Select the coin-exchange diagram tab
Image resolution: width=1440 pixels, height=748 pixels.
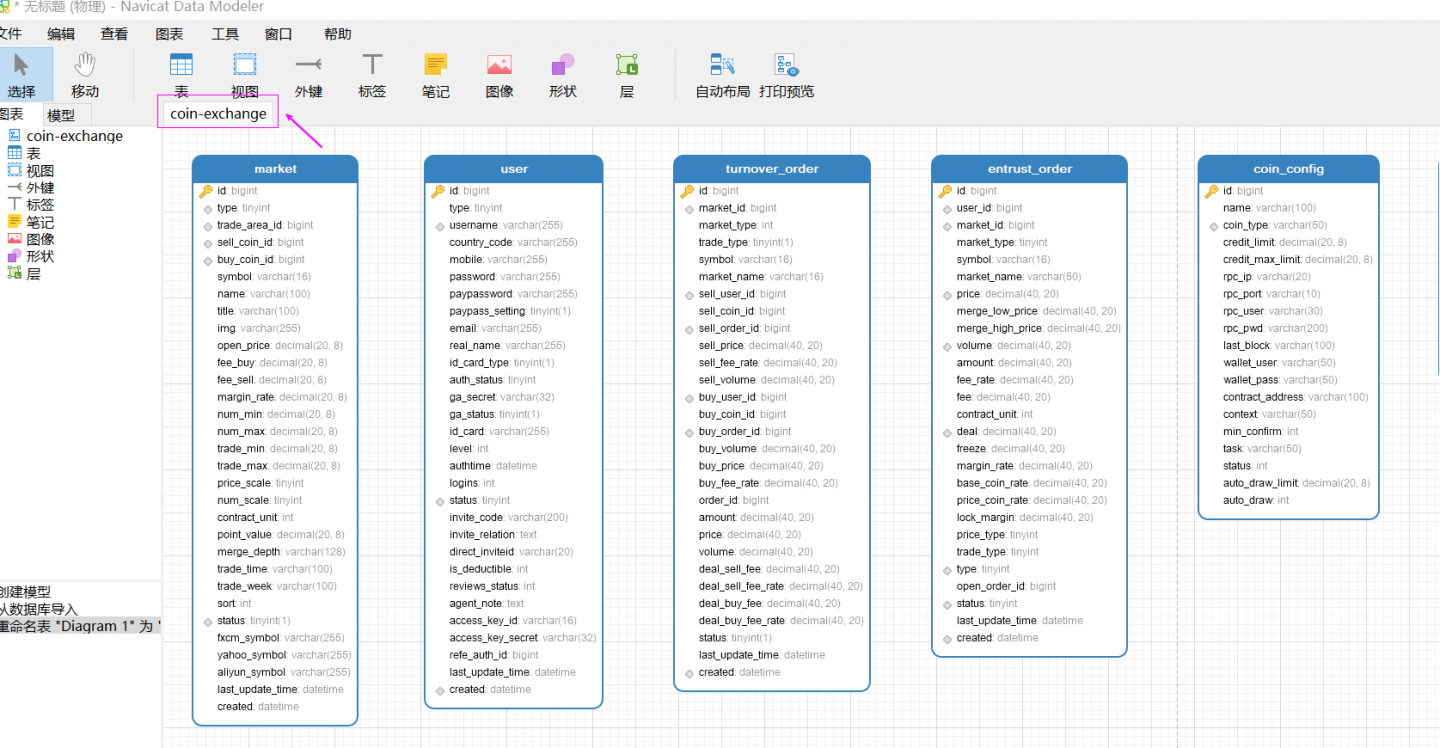tap(218, 113)
